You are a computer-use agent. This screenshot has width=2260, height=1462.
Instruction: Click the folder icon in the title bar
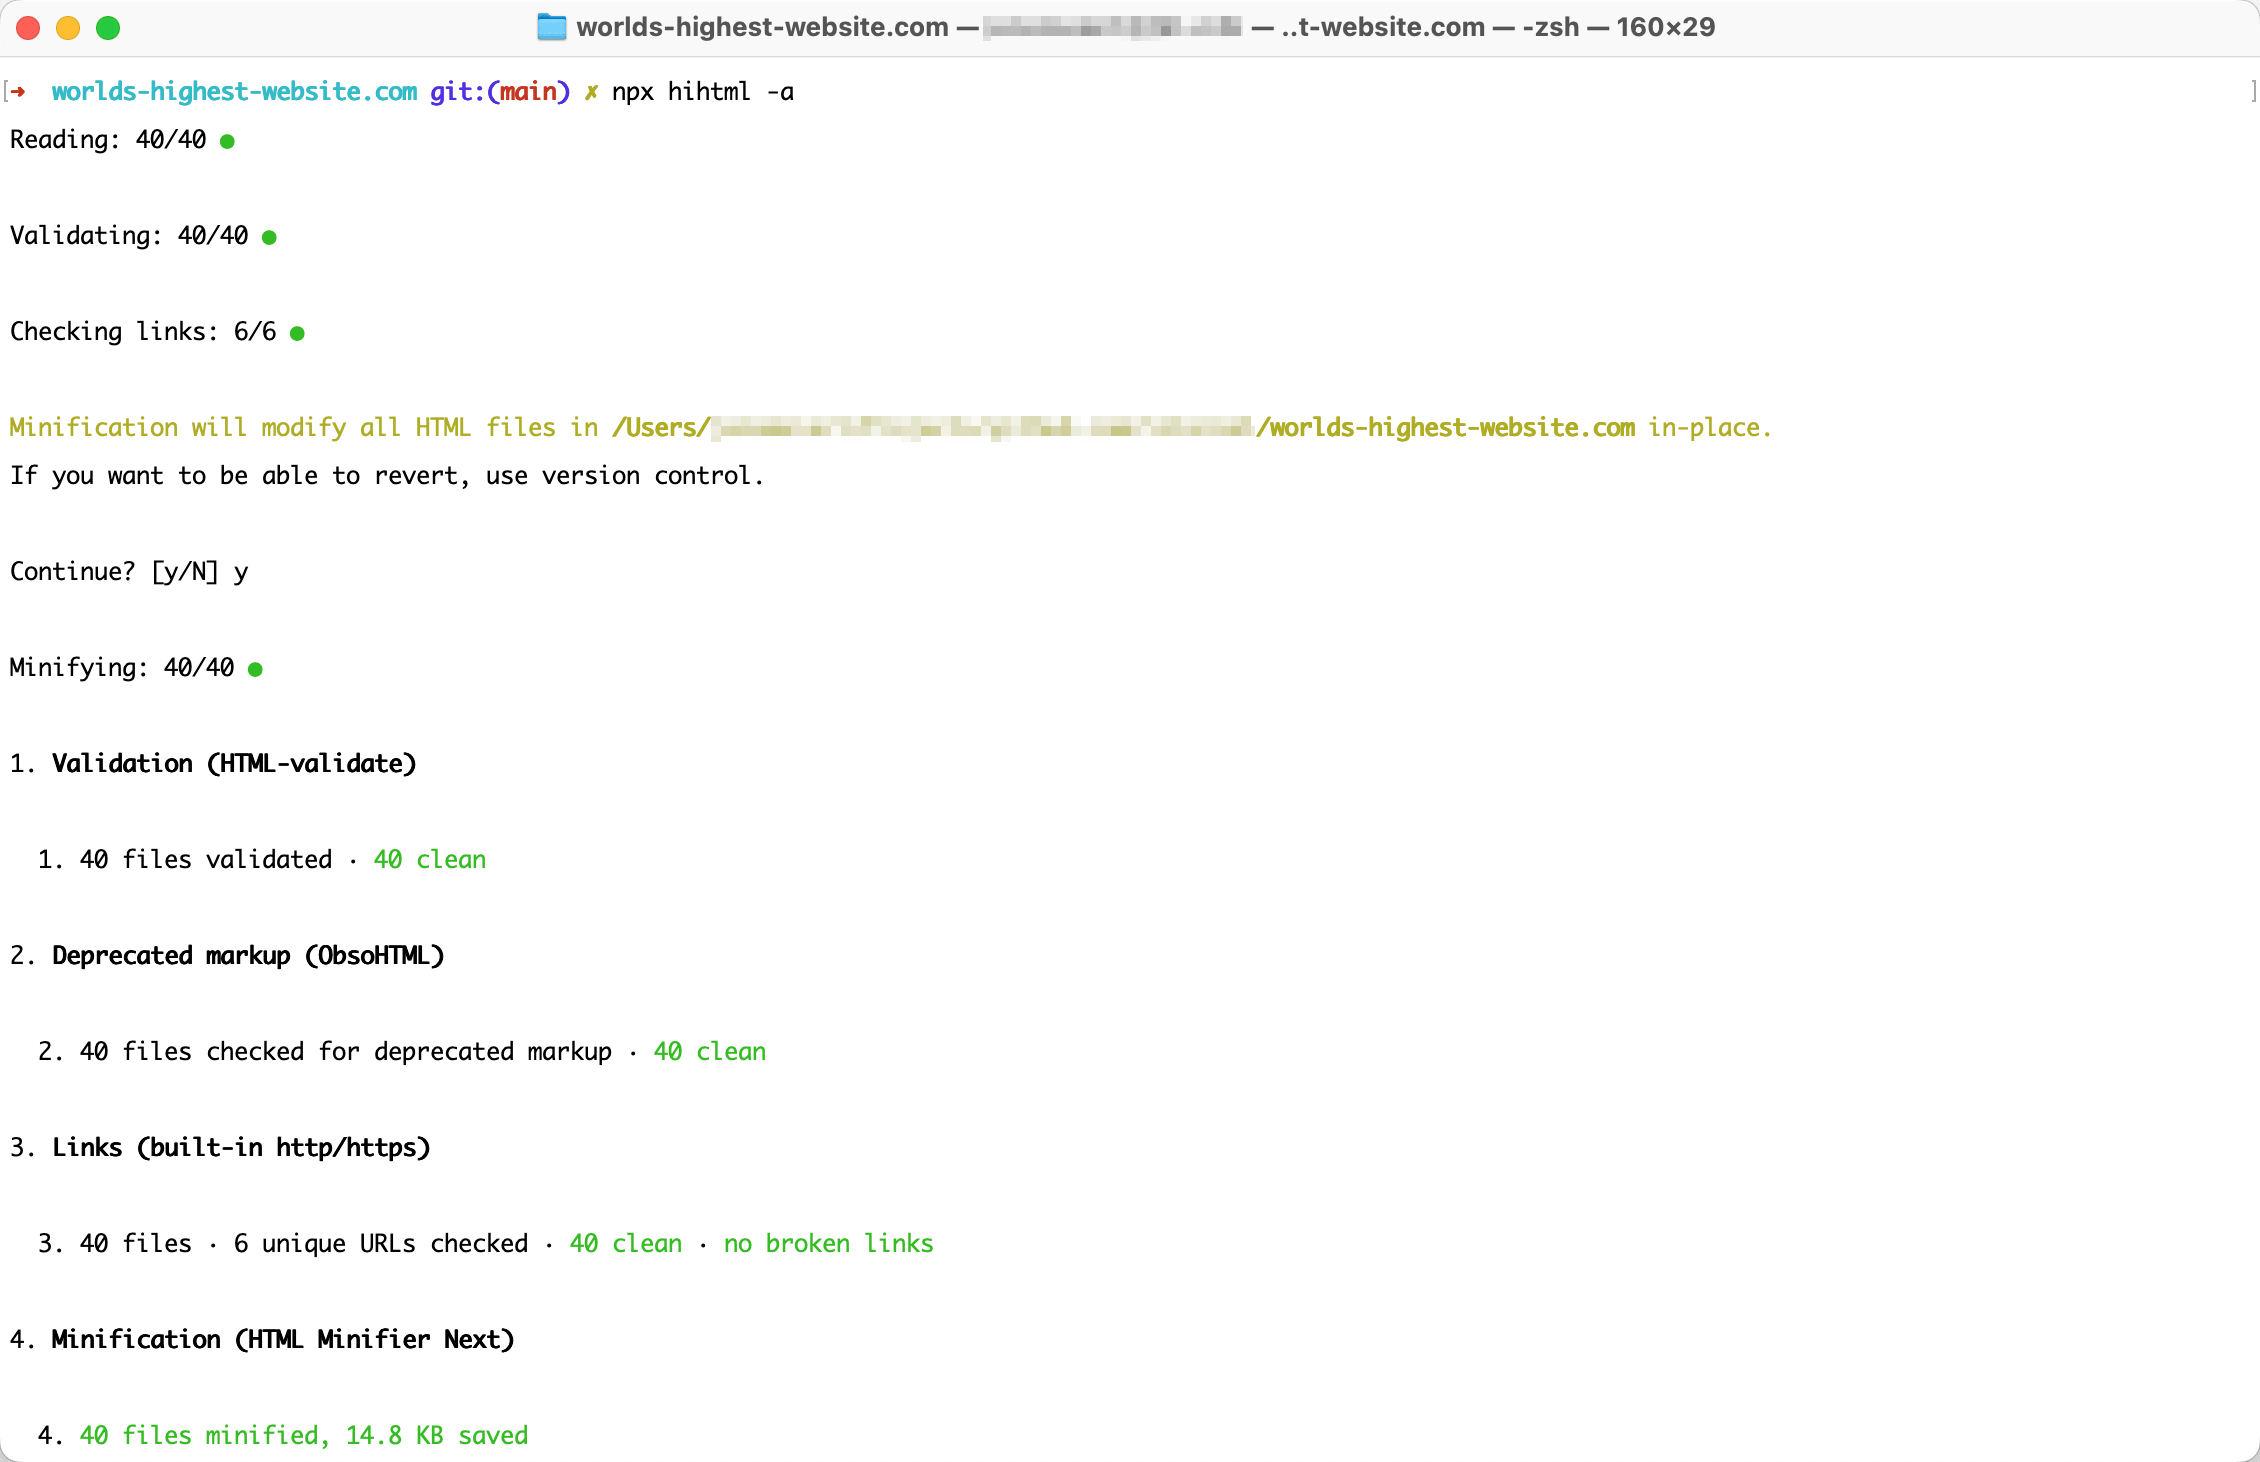551,27
